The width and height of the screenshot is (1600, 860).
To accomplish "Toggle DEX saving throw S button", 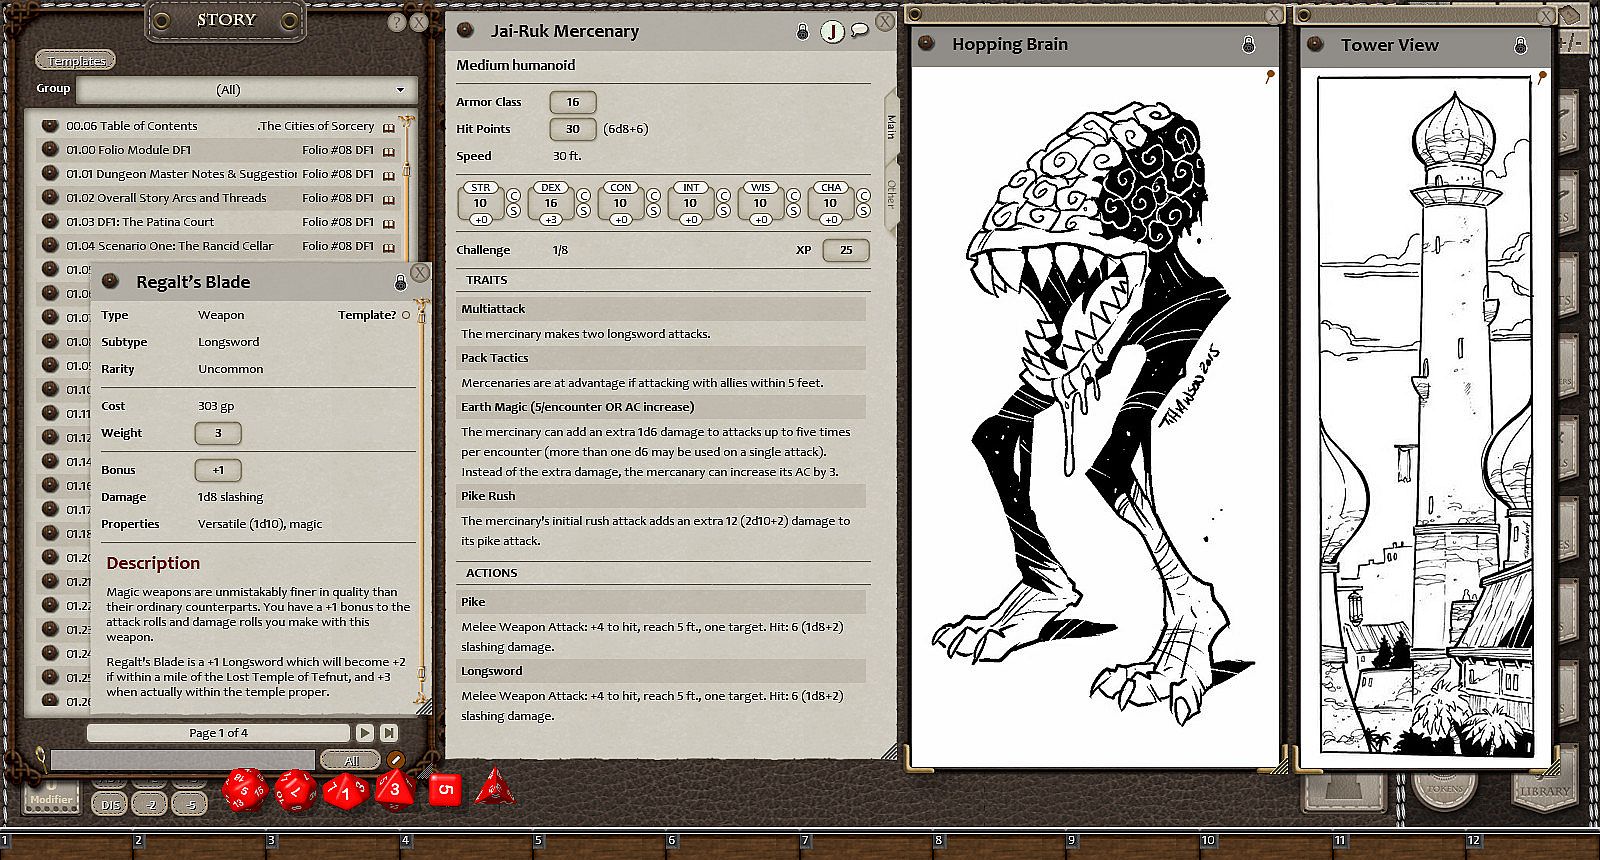I will pos(583,211).
